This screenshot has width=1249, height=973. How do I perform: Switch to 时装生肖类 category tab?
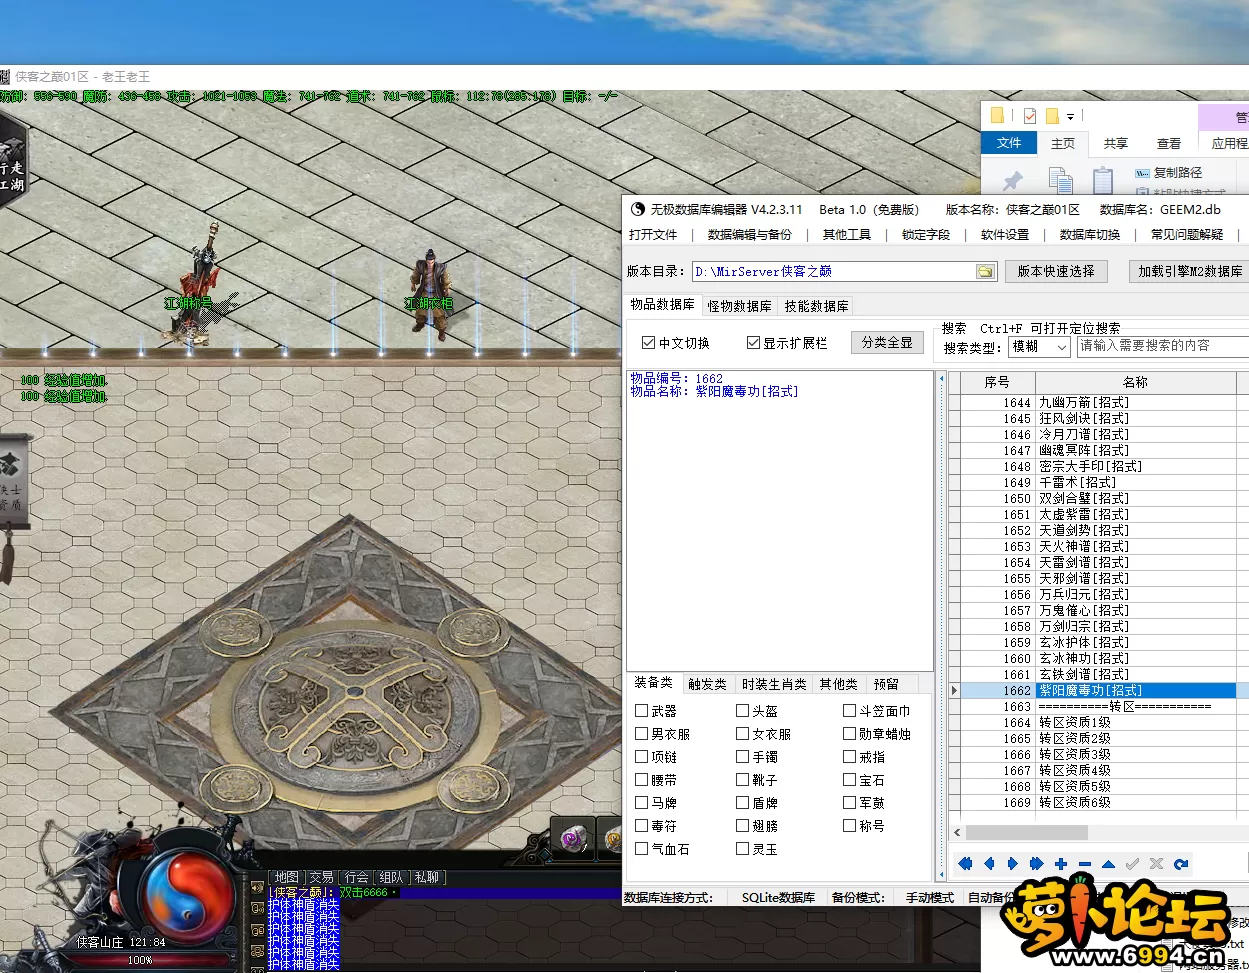click(774, 684)
